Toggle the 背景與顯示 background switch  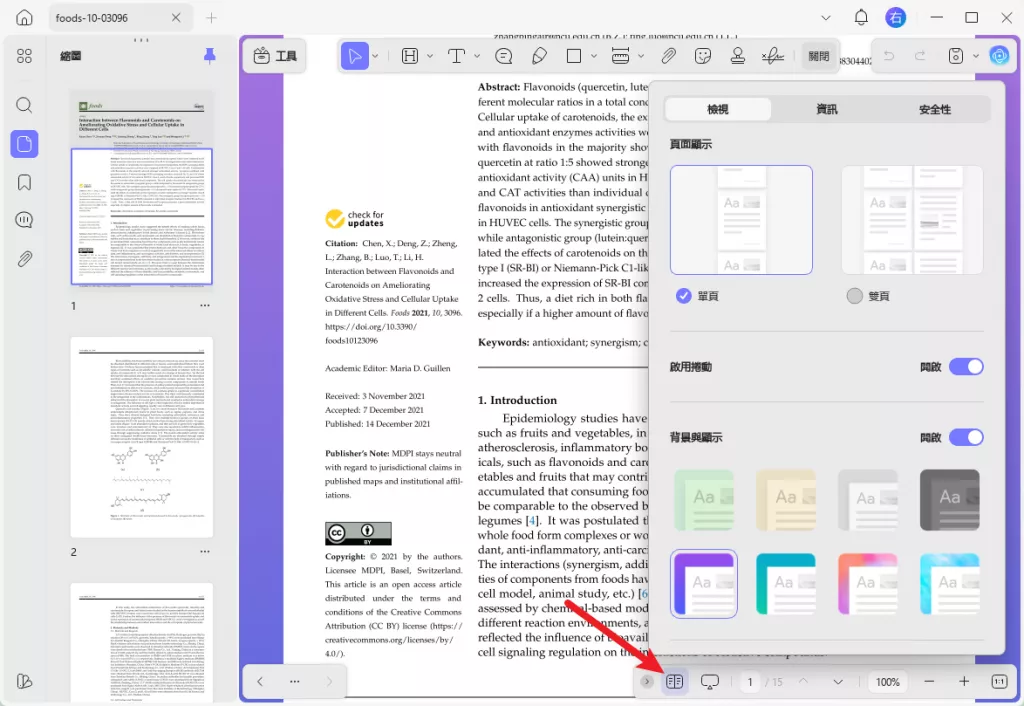point(966,438)
